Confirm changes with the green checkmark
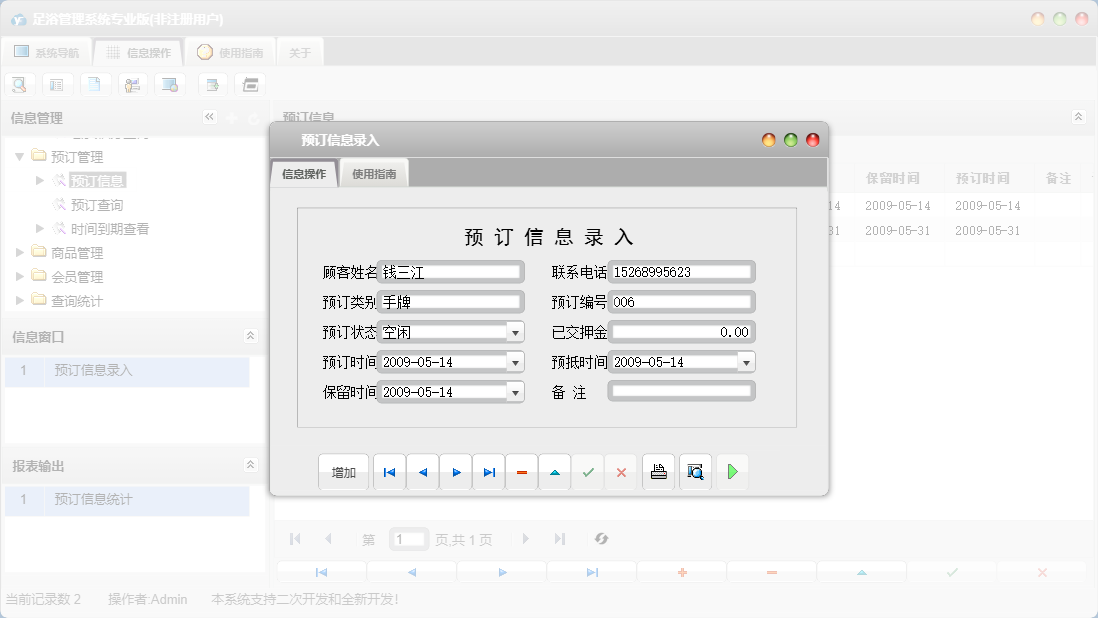The width and height of the screenshot is (1098, 618). click(588, 472)
